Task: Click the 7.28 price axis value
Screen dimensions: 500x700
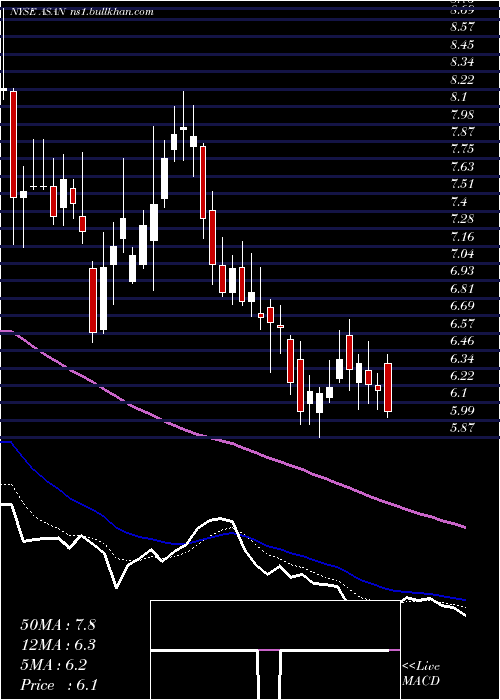Action: pyautogui.click(x=462, y=219)
